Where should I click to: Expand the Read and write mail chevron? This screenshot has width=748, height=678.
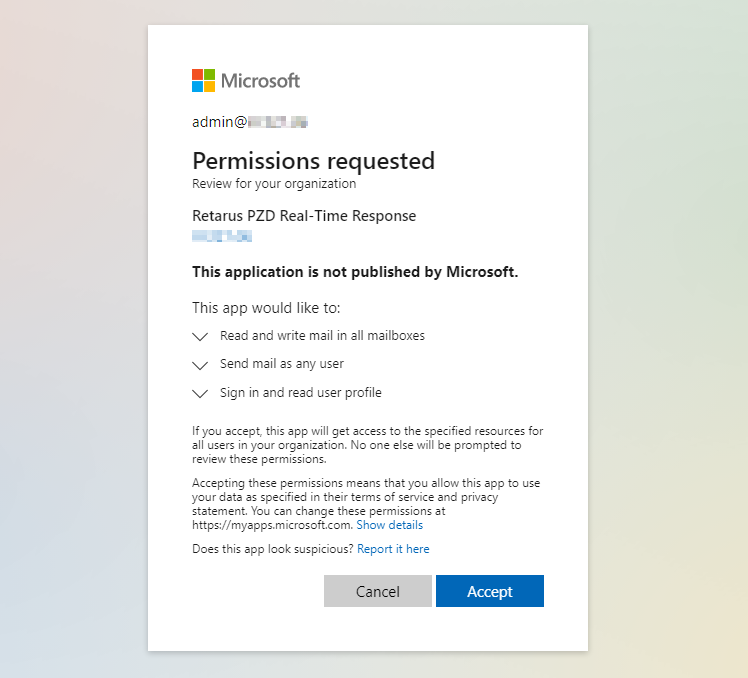(x=200, y=337)
